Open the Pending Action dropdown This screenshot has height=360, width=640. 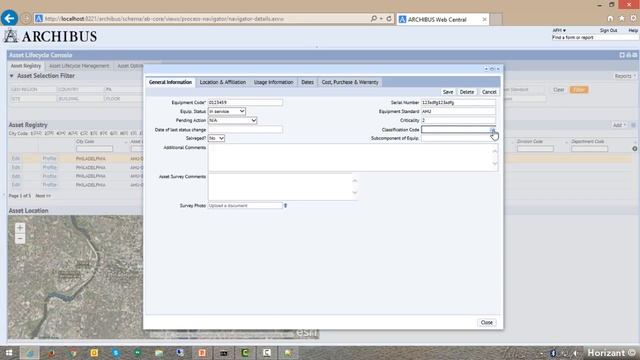point(232,120)
